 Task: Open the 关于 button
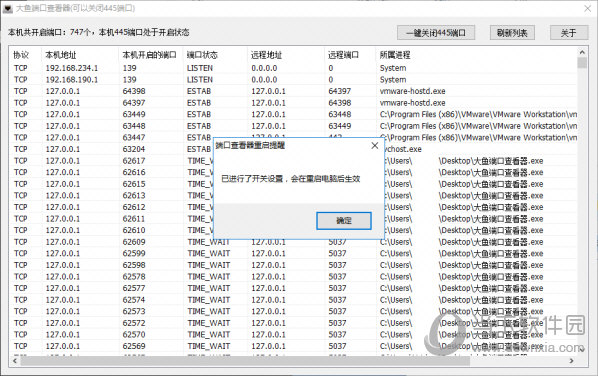click(x=568, y=33)
